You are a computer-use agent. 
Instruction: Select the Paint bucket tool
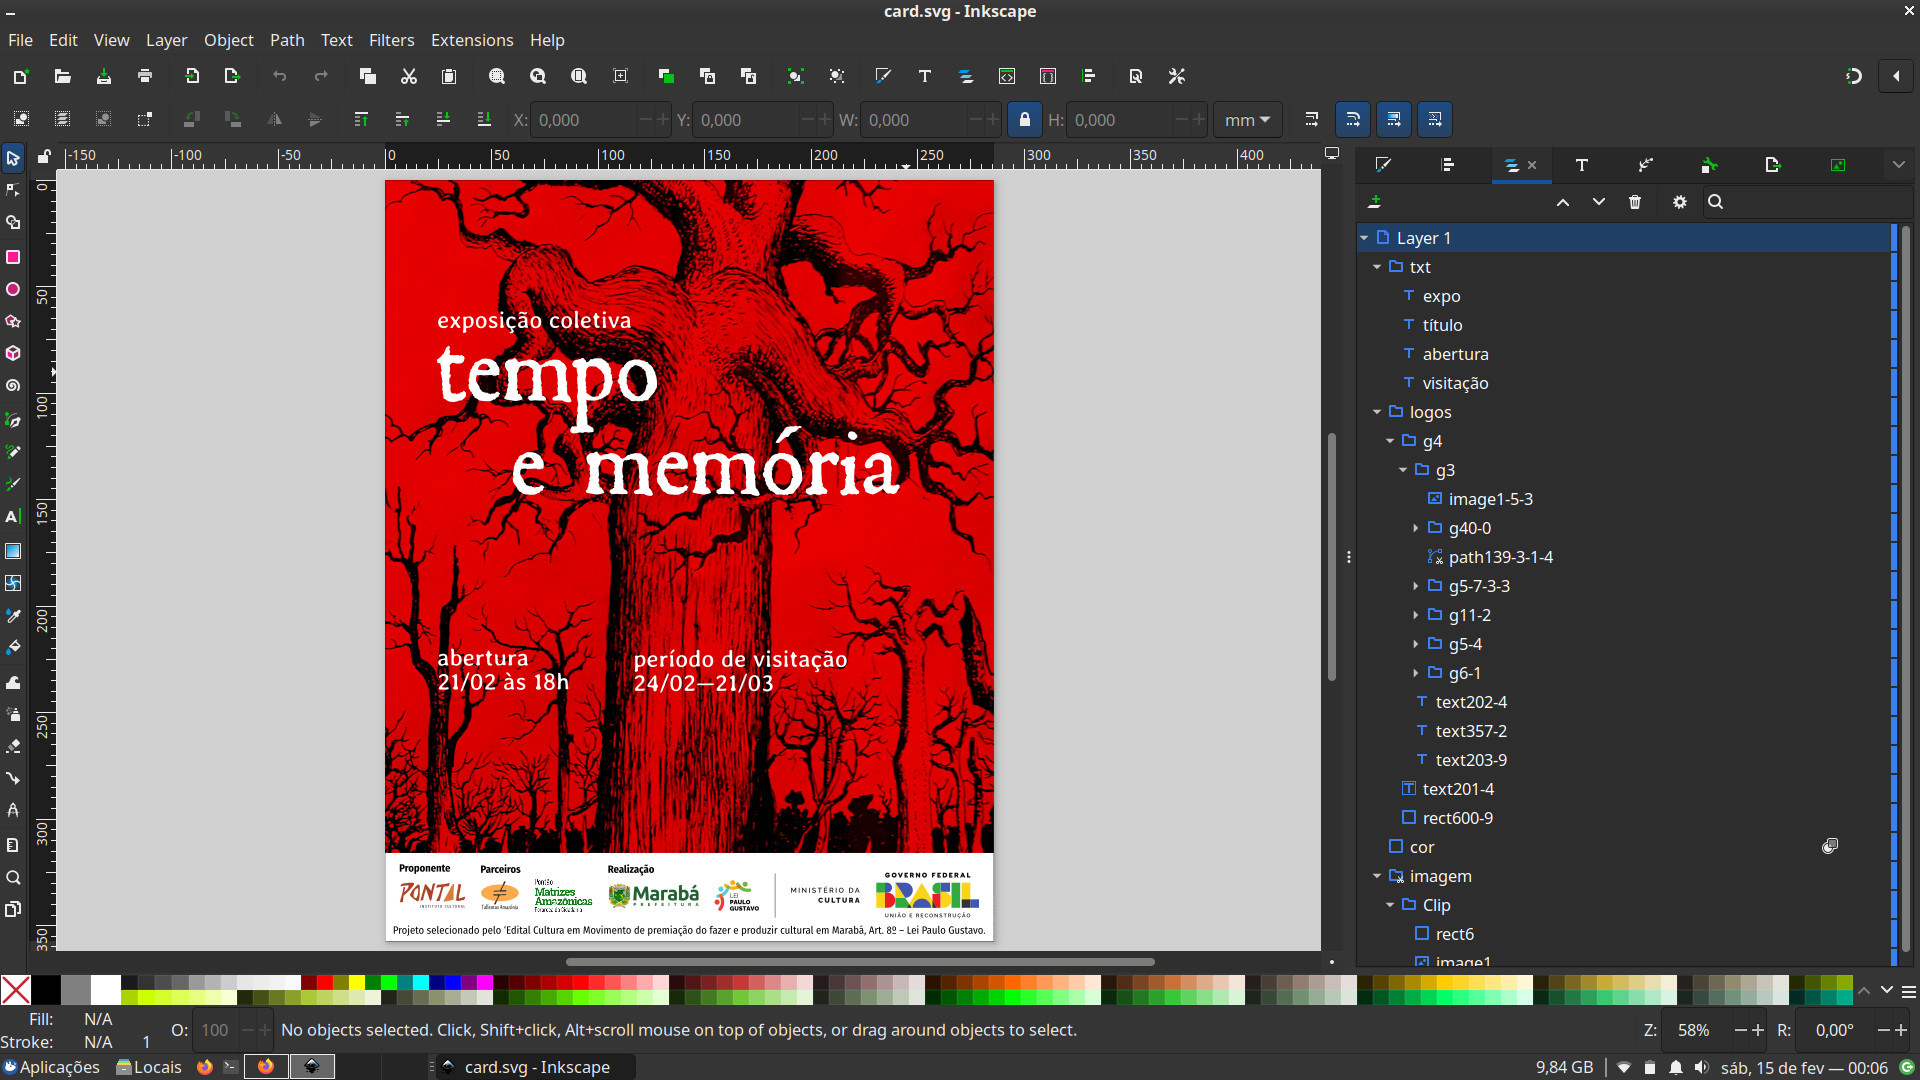(13, 647)
